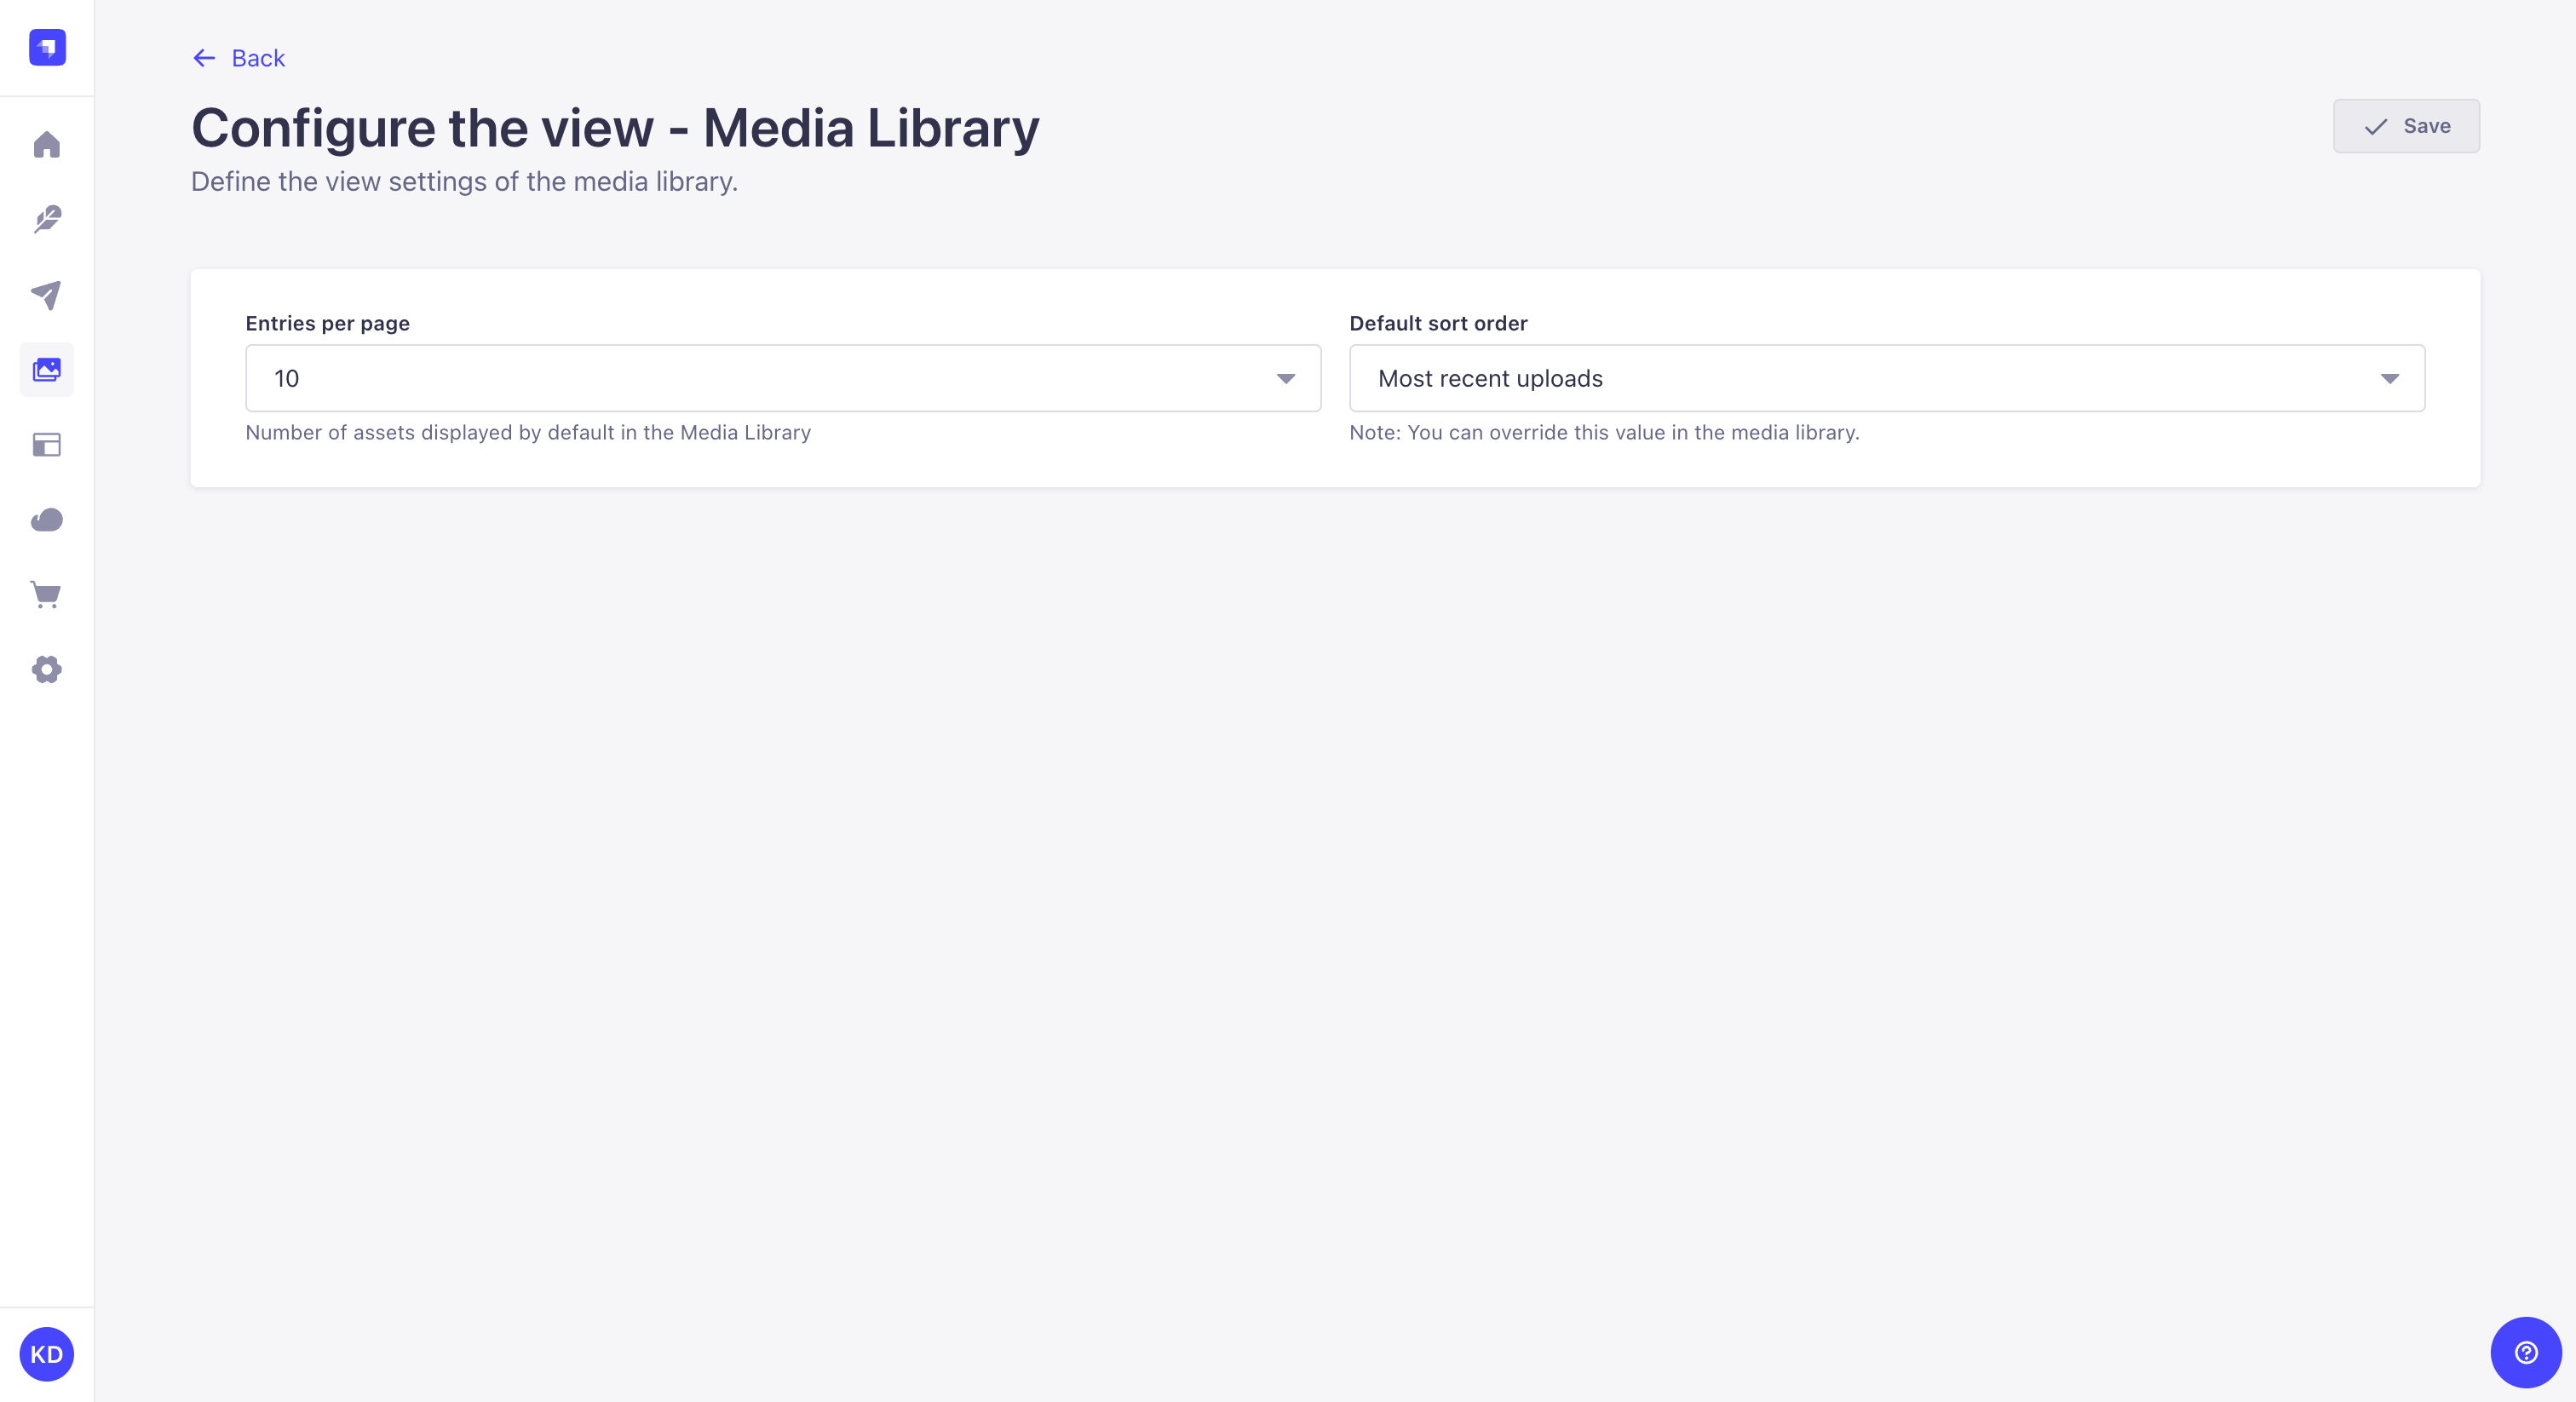Click caret on Most recent uploads

(x=2390, y=378)
